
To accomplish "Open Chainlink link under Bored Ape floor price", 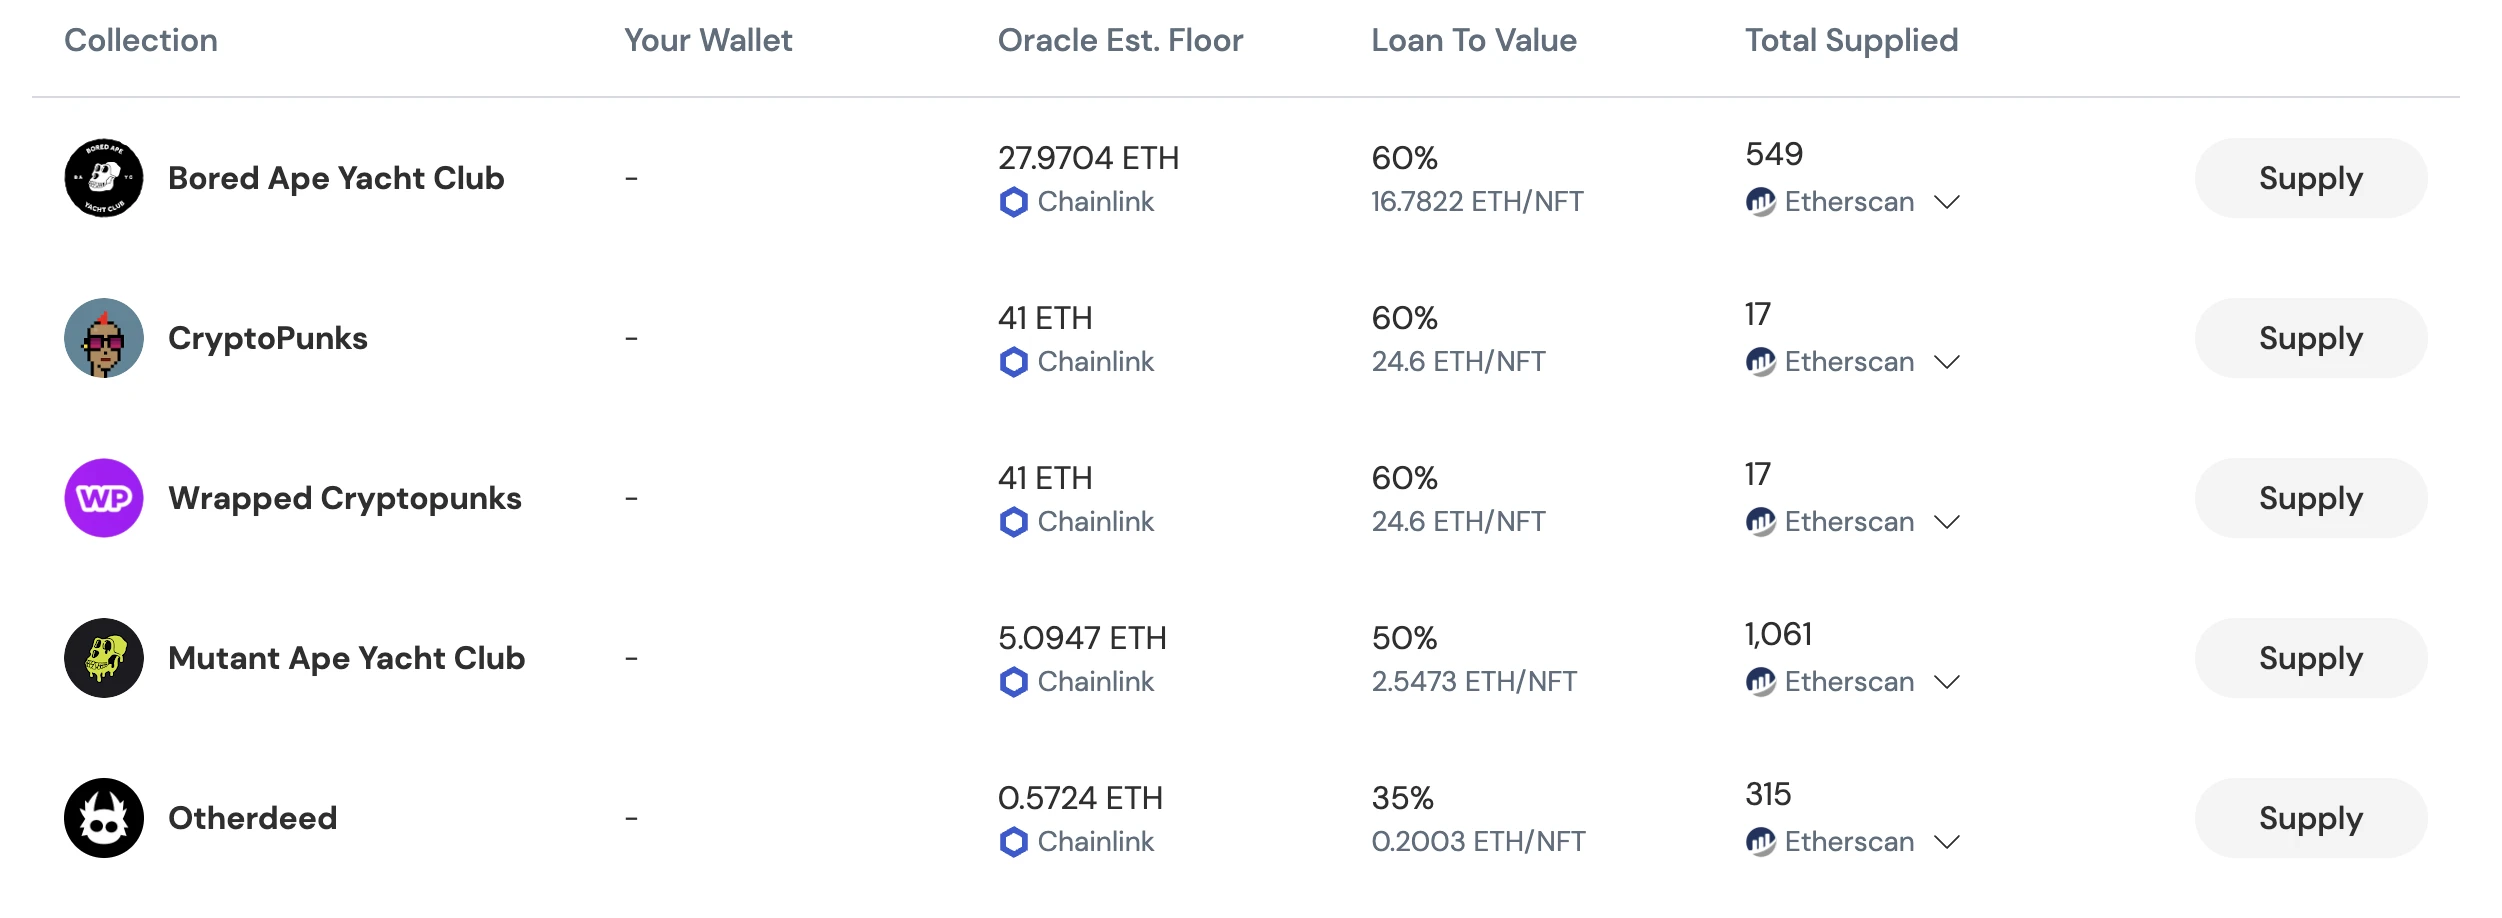I will 1095,202.
